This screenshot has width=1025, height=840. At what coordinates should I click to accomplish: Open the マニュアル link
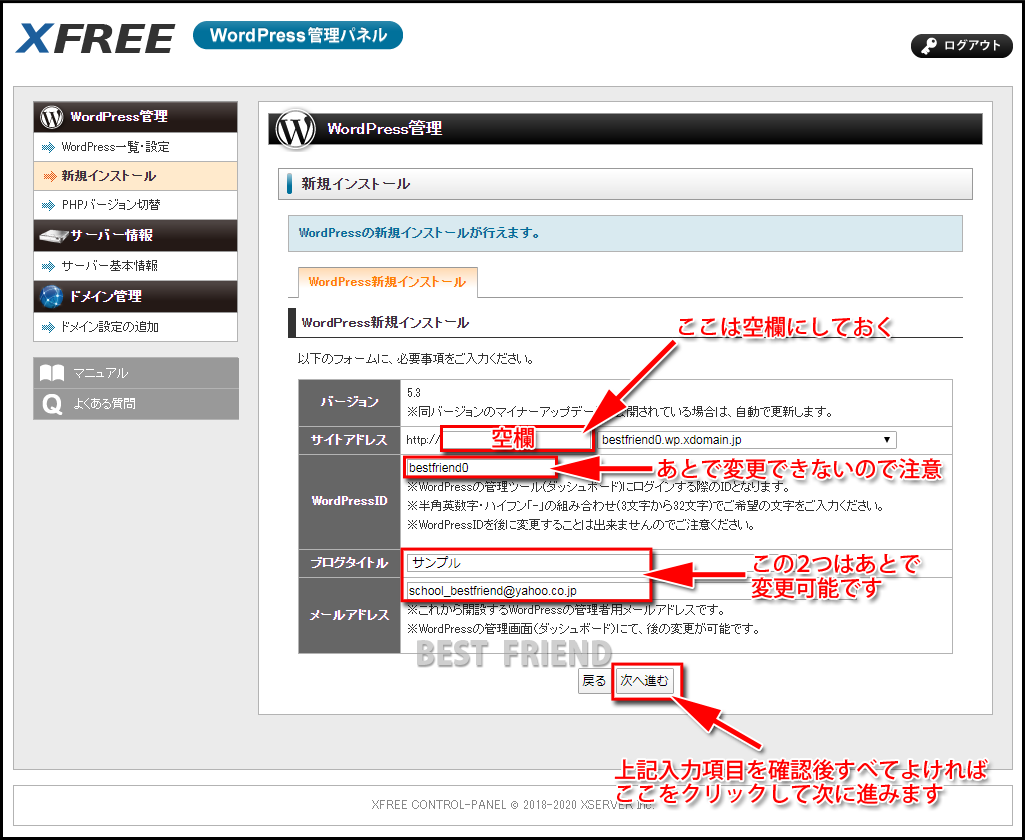click(136, 373)
